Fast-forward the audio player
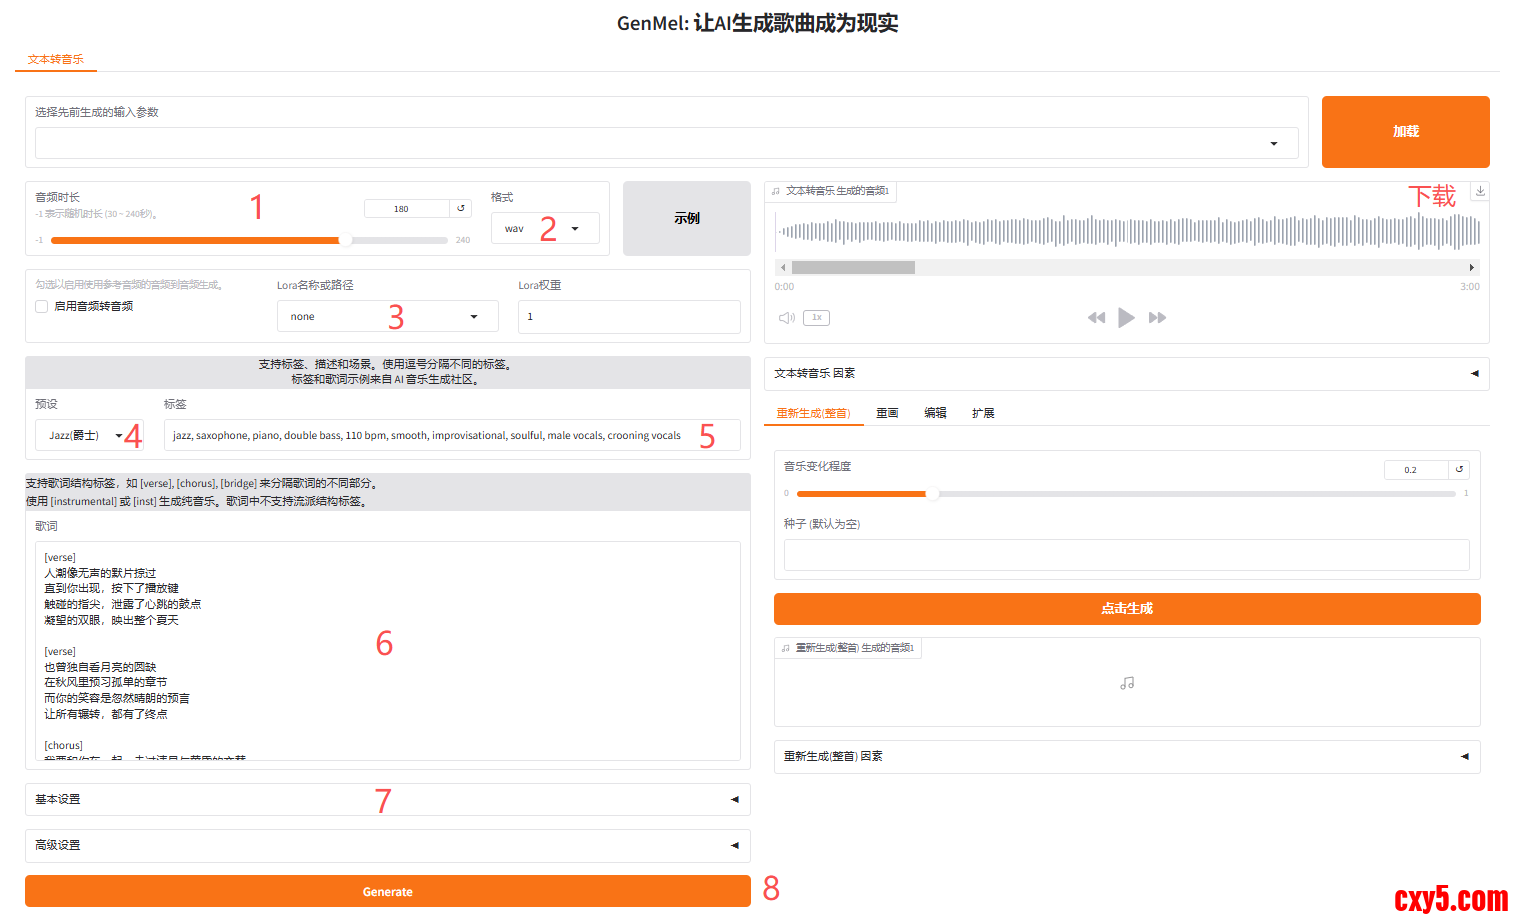The width and height of the screenshot is (1513, 919). pyautogui.click(x=1157, y=318)
